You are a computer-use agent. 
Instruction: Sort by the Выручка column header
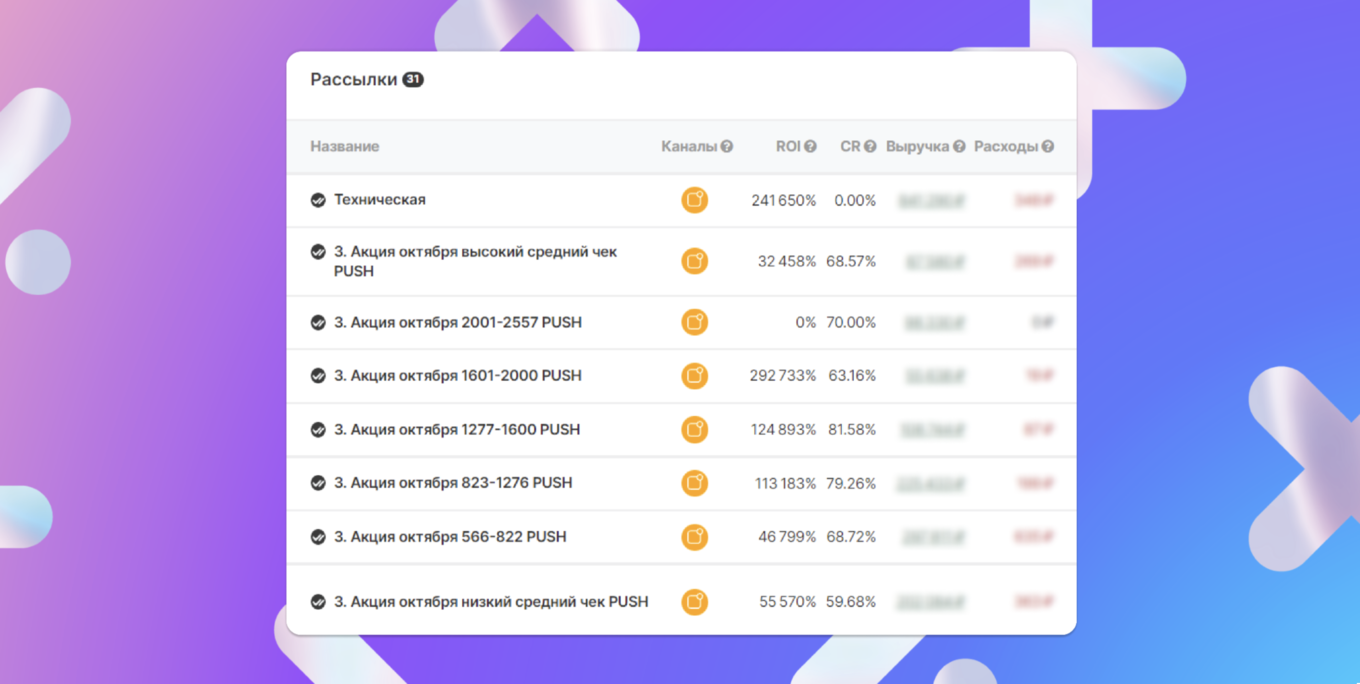point(917,146)
